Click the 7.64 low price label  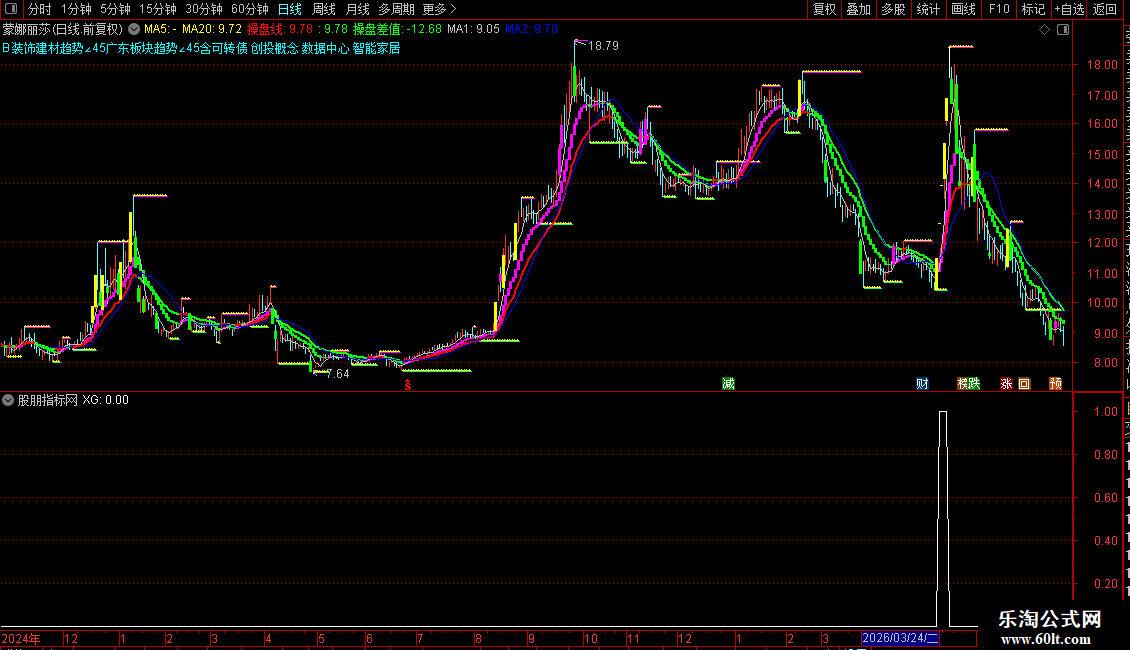click(x=337, y=373)
